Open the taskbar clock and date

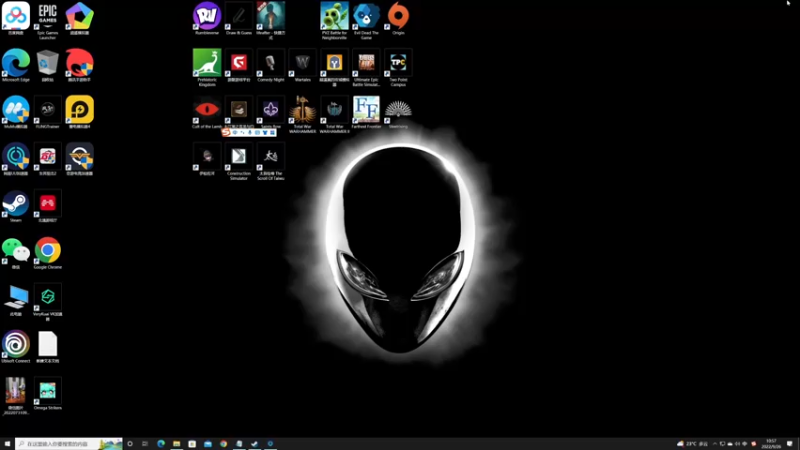coord(771,444)
